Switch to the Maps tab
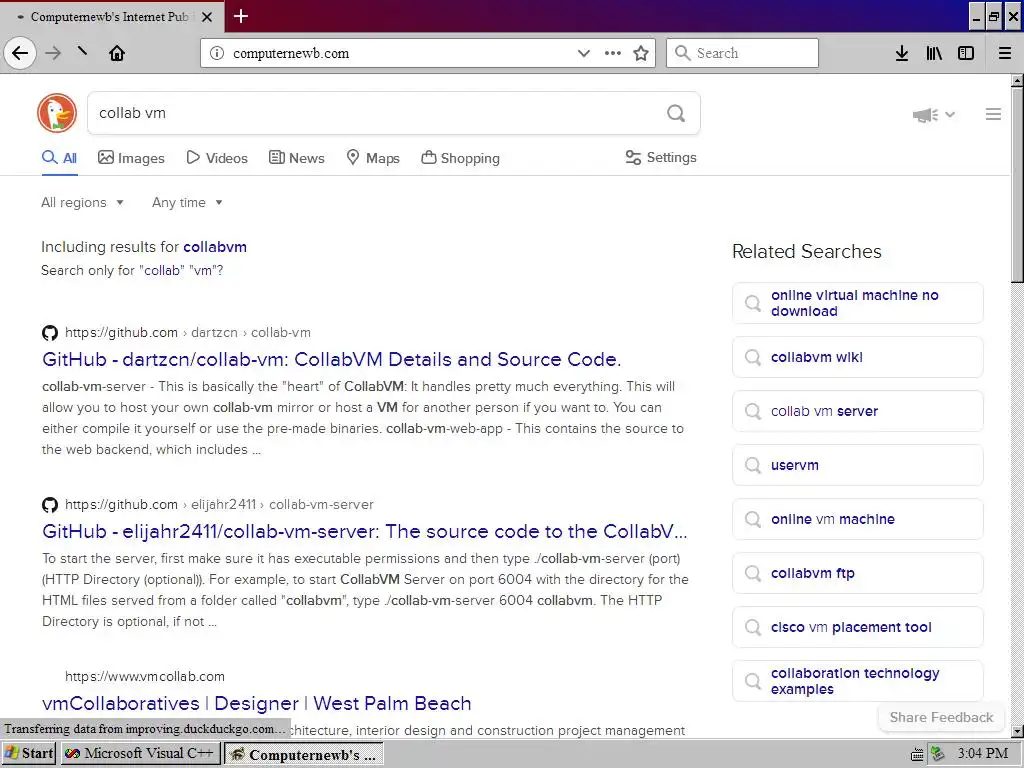Screen dimensions: 1024x768 373,158
